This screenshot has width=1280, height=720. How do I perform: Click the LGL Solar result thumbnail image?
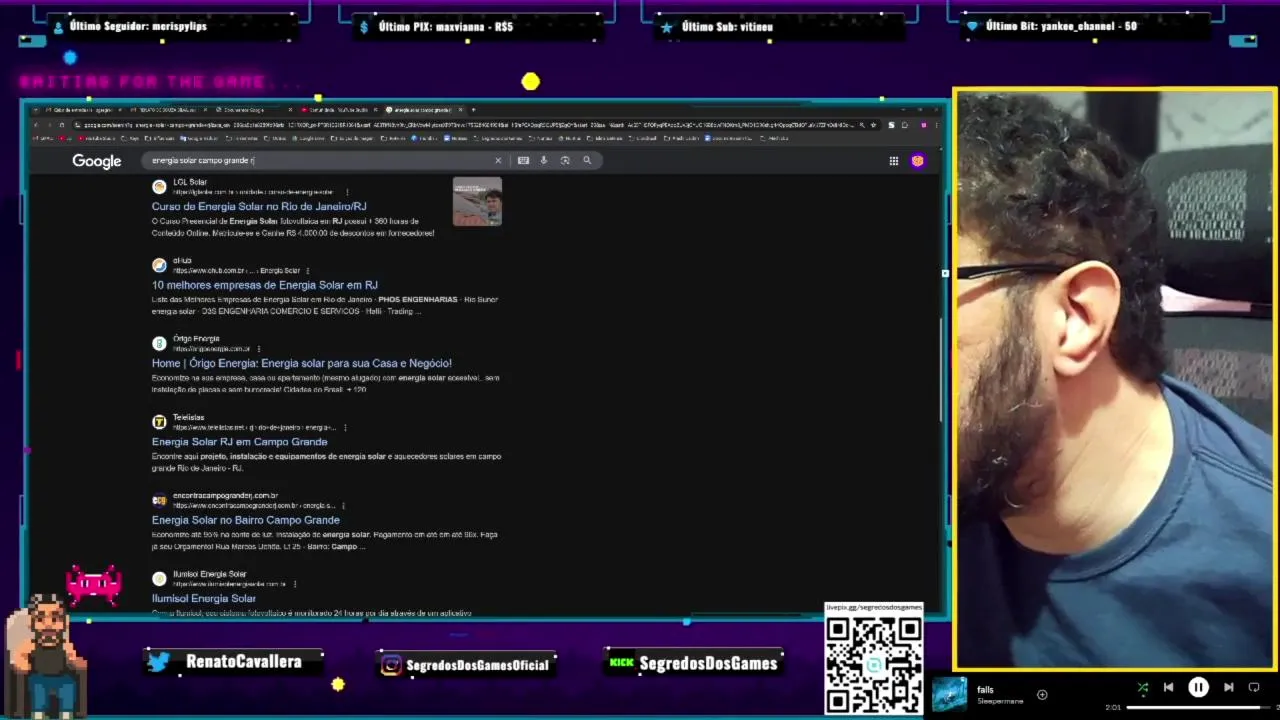[x=477, y=201]
